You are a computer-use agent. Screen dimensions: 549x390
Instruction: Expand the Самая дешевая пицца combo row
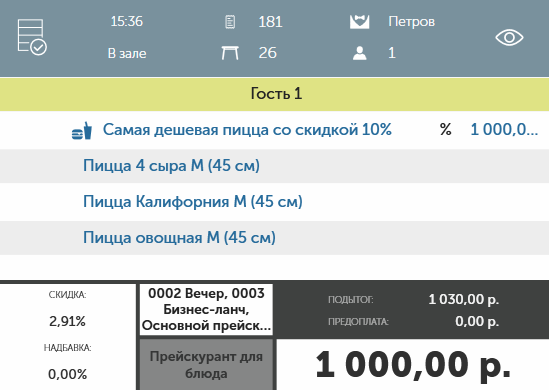[274, 130]
